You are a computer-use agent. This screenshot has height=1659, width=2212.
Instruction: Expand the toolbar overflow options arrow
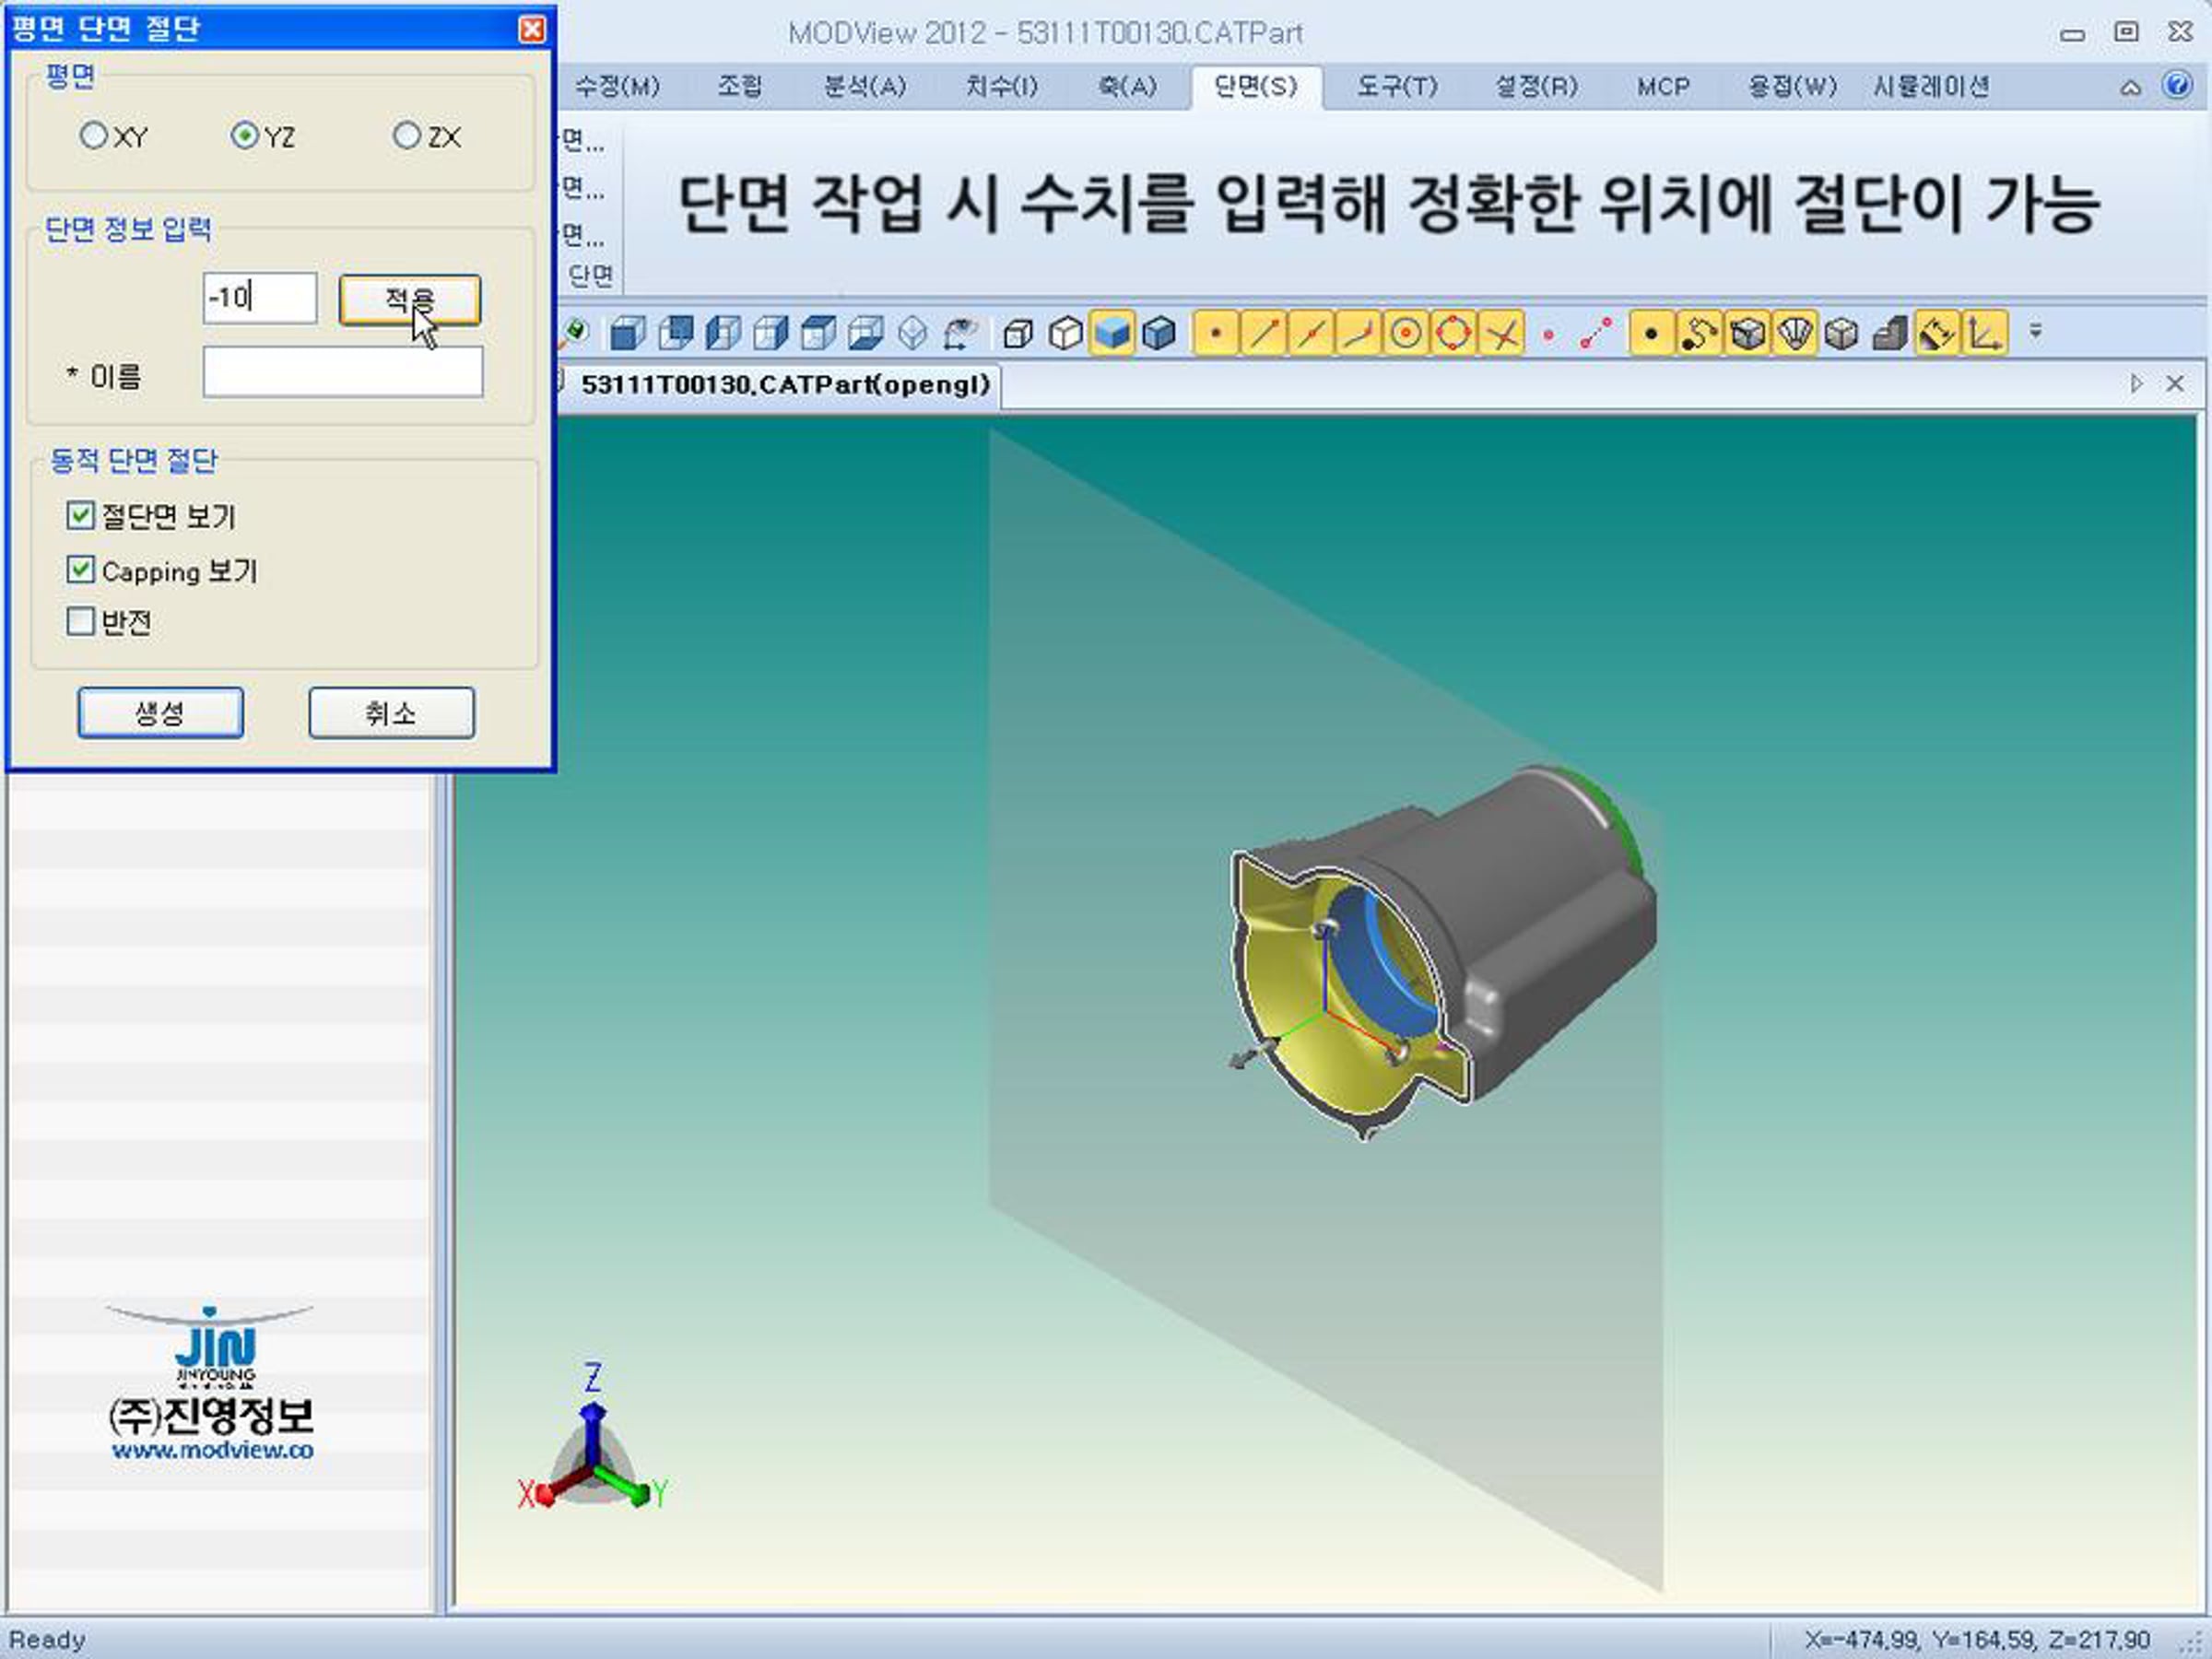pos(2035,331)
